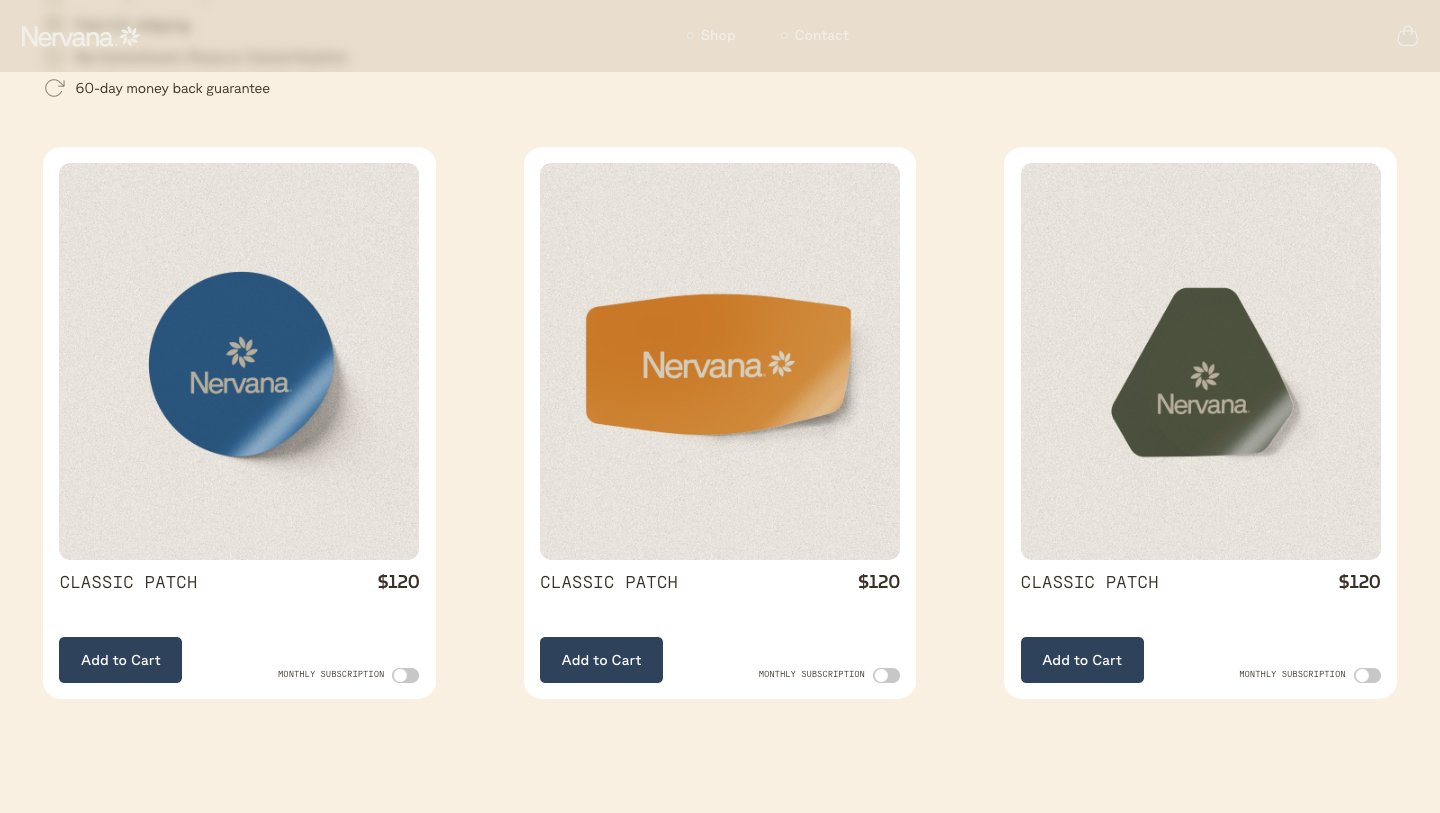Click the Nervana logo in header

click(x=80, y=37)
